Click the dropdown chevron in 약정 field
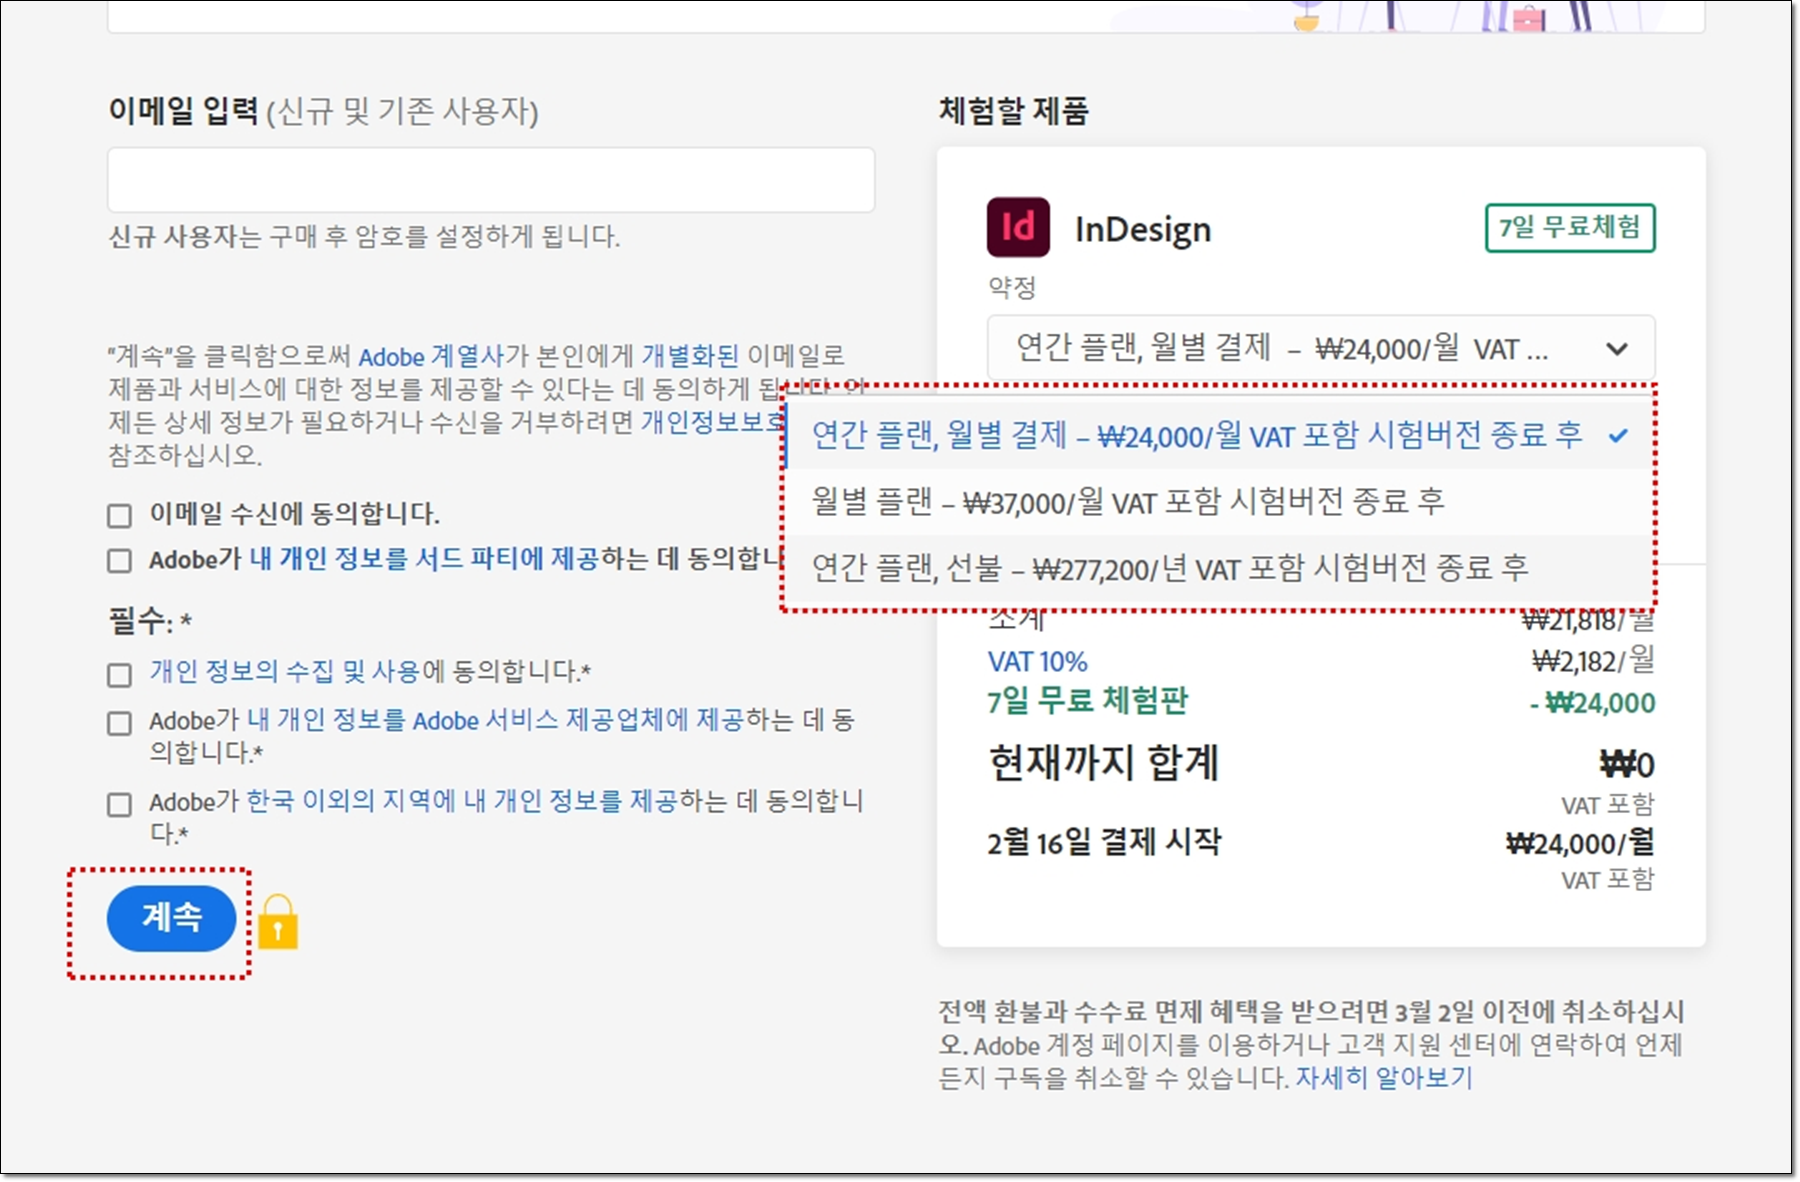The height and width of the screenshot is (1182, 1800). 1616,349
